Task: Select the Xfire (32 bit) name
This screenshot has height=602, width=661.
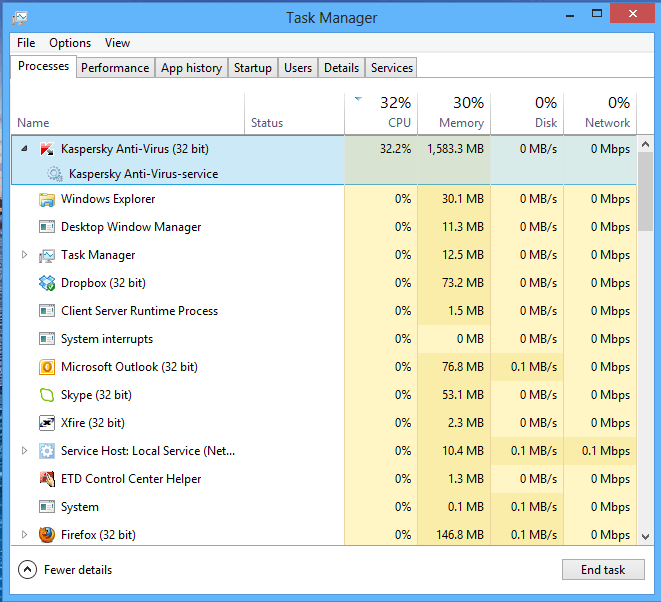Action: point(93,423)
